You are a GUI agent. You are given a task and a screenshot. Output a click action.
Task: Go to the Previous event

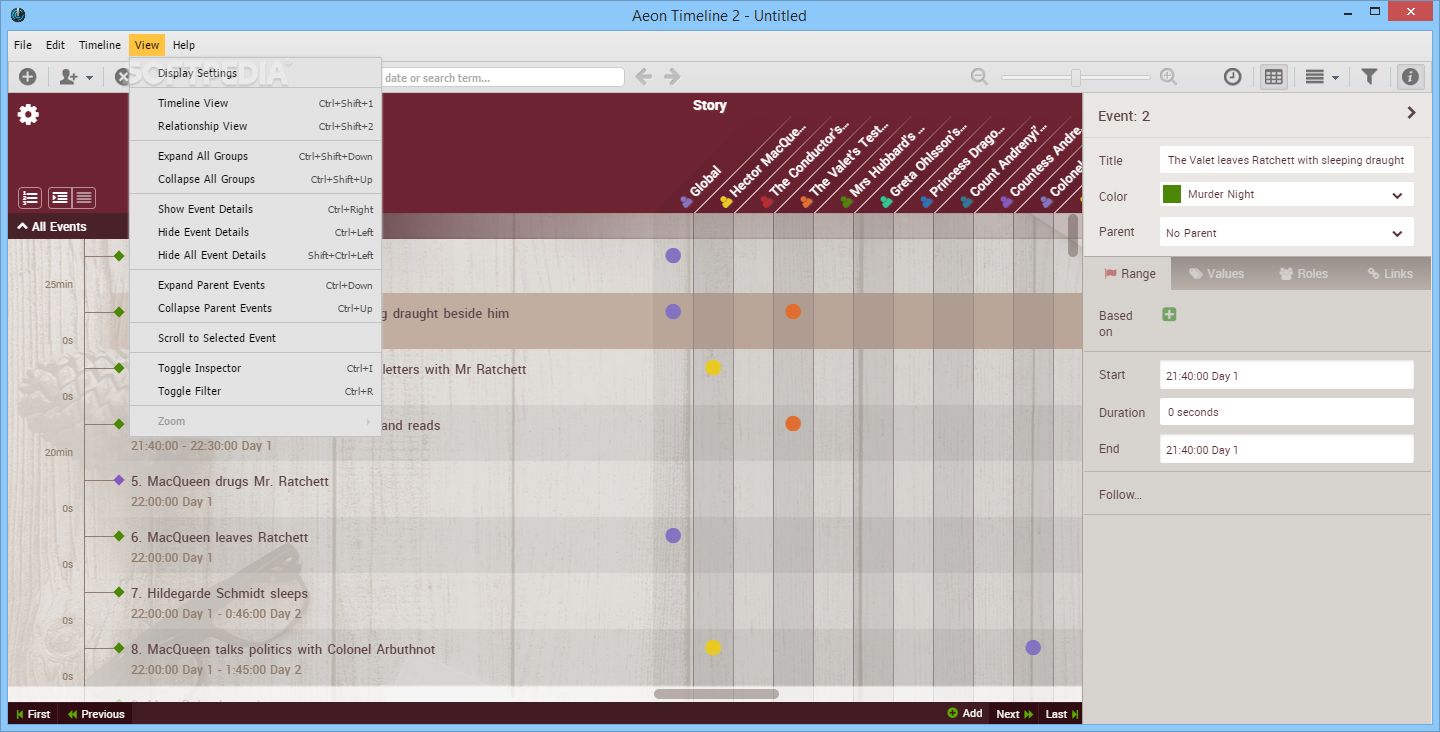click(x=96, y=714)
